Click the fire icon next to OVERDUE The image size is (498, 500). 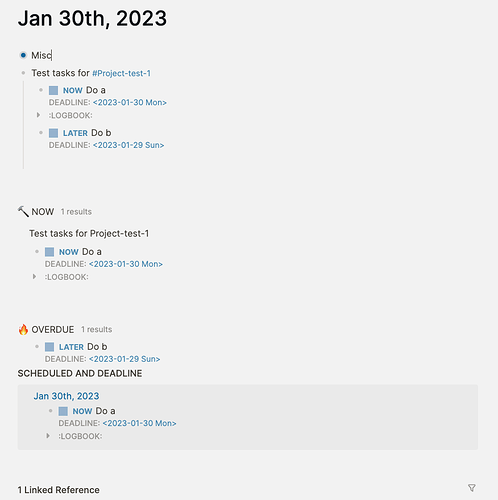(x=23, y=329)
